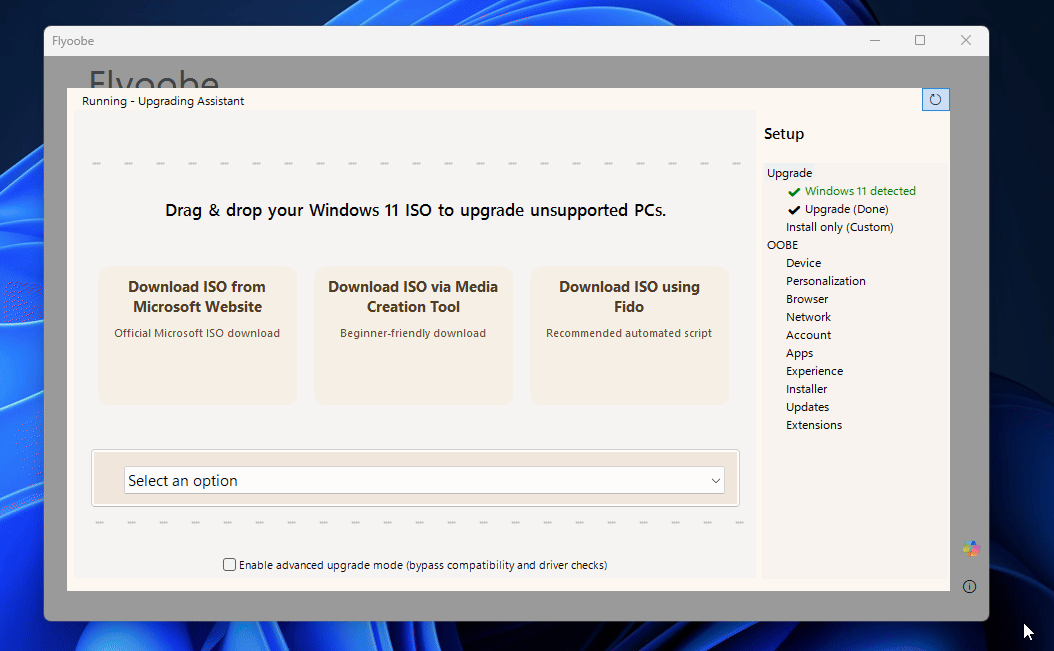Click the 'Running - Upgrading Assistant' status text
1054x651 pixels.
coord(163,101)
